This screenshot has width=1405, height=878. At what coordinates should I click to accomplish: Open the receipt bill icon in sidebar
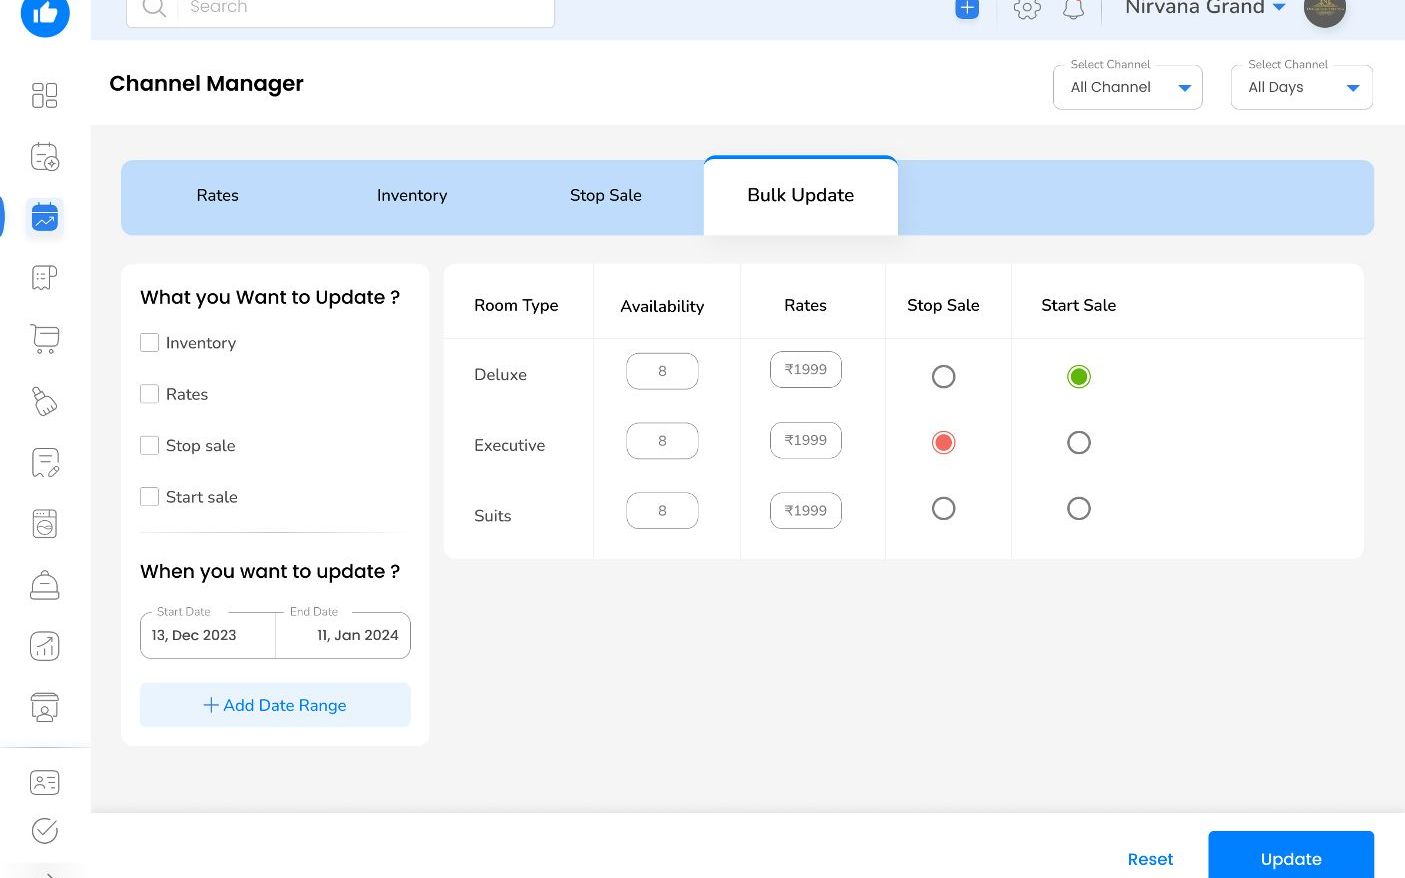45,277
